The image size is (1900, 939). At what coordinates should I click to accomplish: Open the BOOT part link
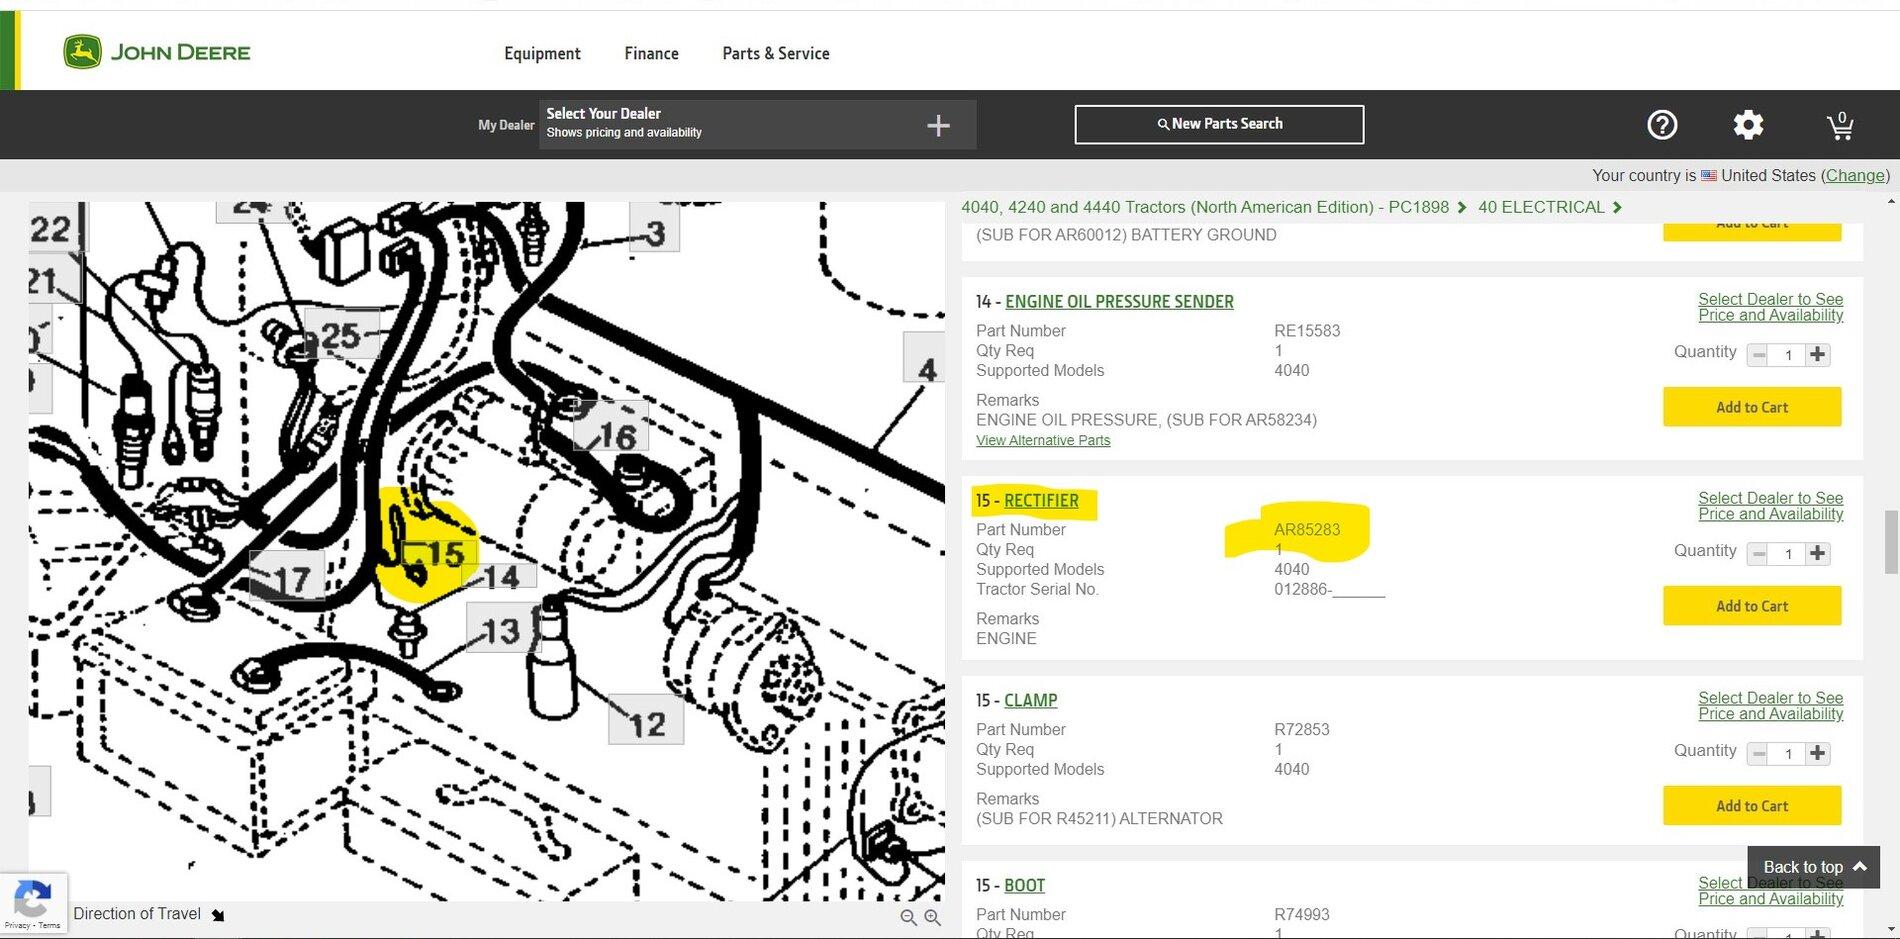1024,885
